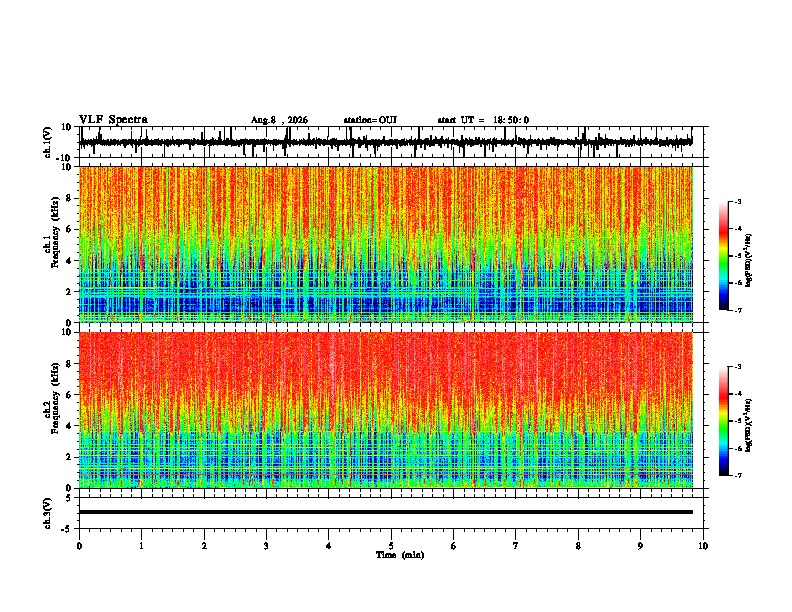The height and width of the screenshot is (612, 792).
Task: Click the '-7' label on ch.2 color scale
Action: click(738, 475)
